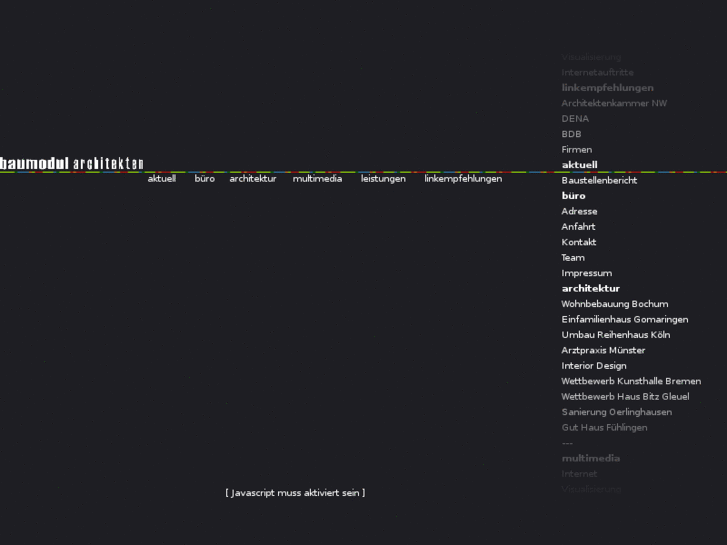727x545 pixels.
Task: Select the bold architektur heading in side list
Action: click(591, 289)
